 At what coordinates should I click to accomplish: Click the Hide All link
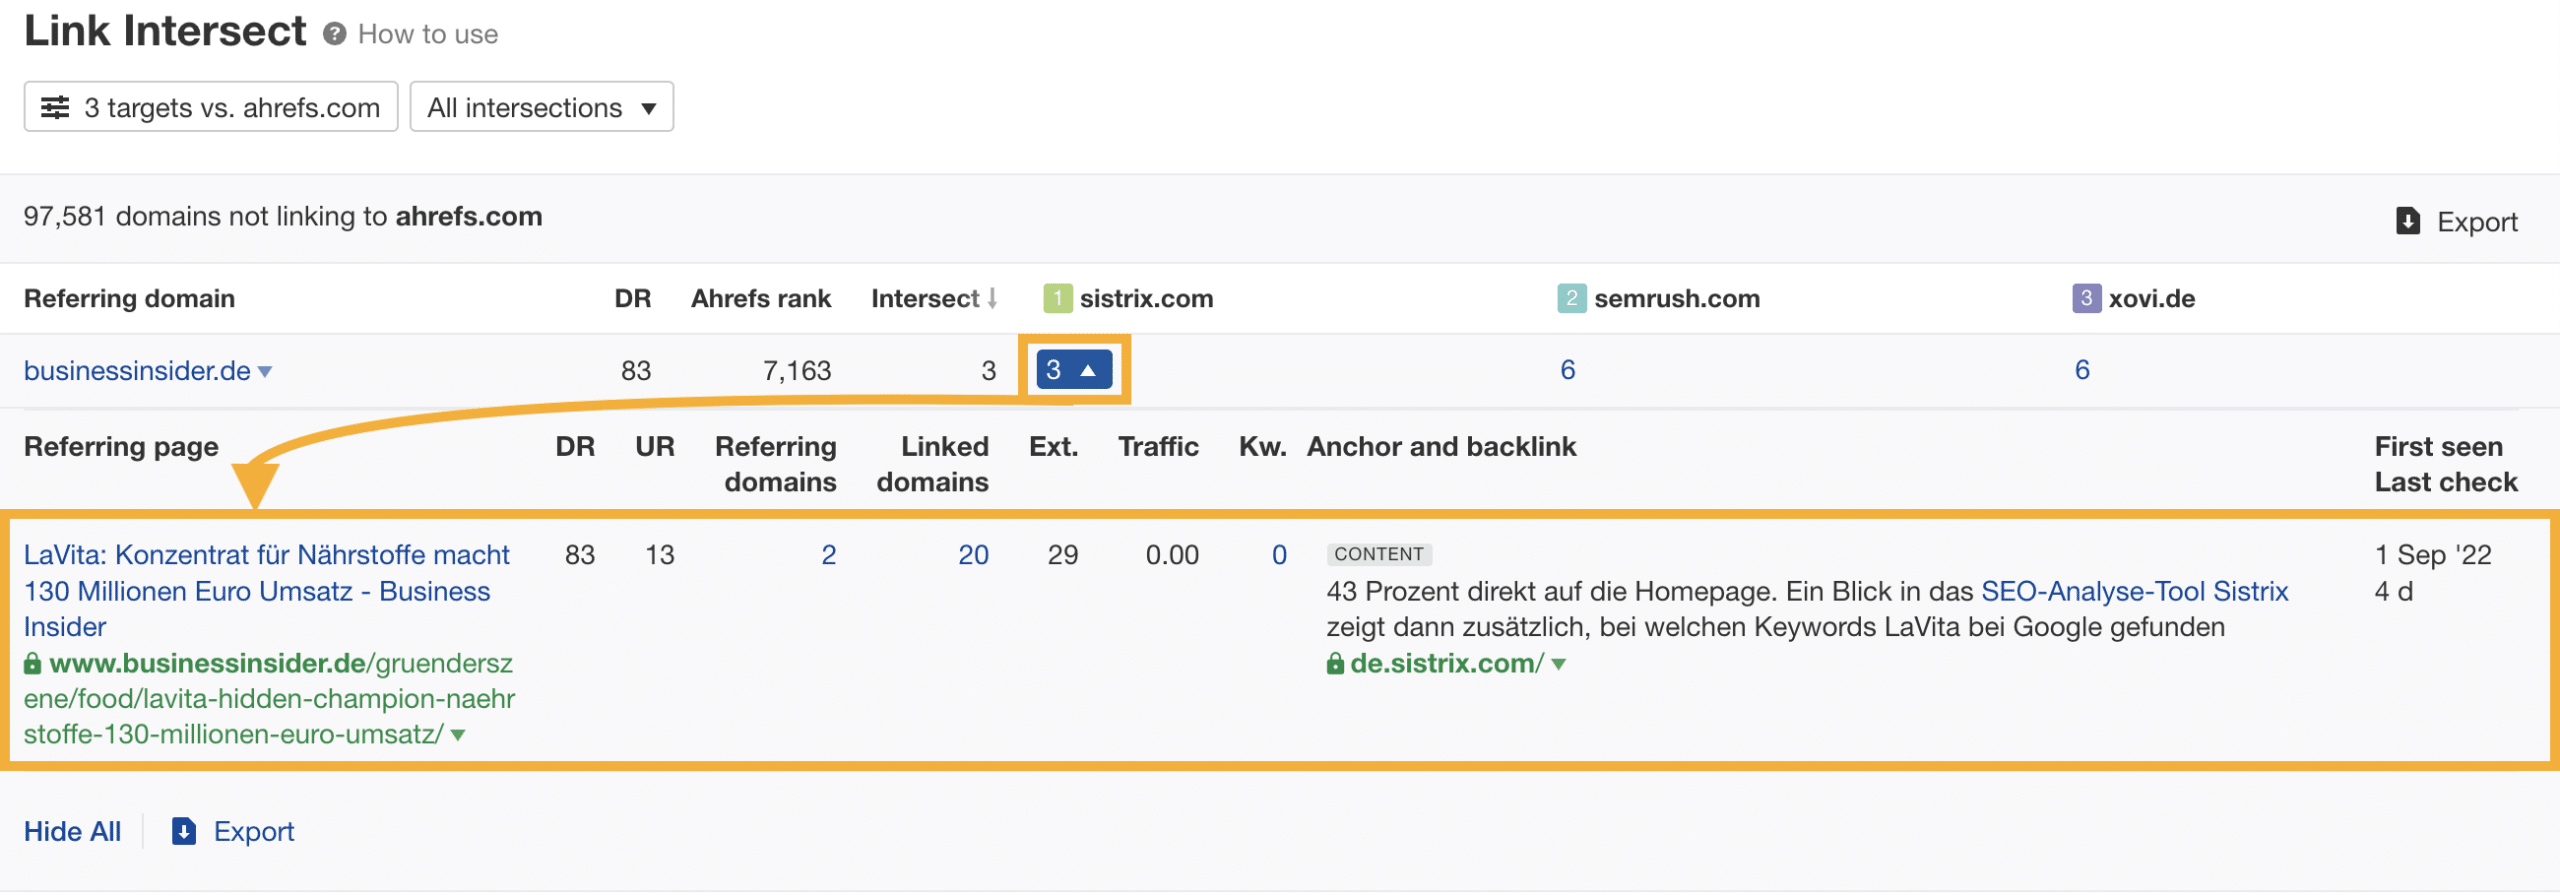72,832
